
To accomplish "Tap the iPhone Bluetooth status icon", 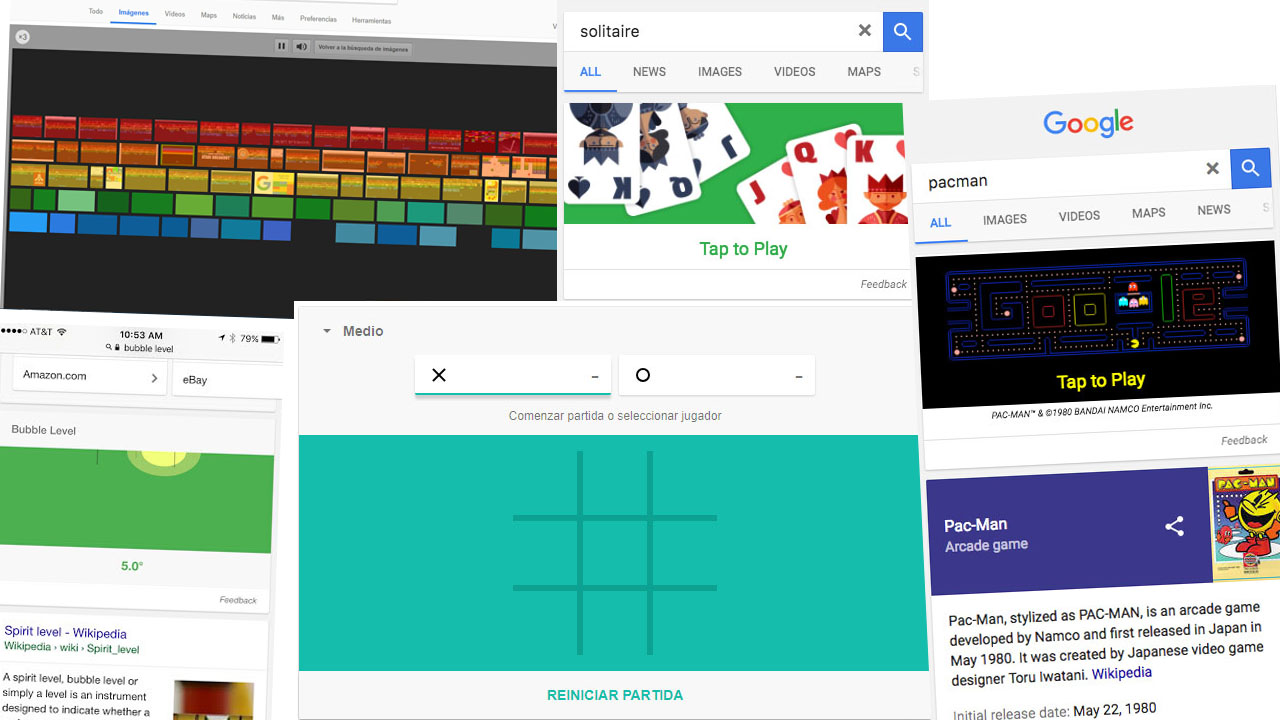I will pos(233,338).
